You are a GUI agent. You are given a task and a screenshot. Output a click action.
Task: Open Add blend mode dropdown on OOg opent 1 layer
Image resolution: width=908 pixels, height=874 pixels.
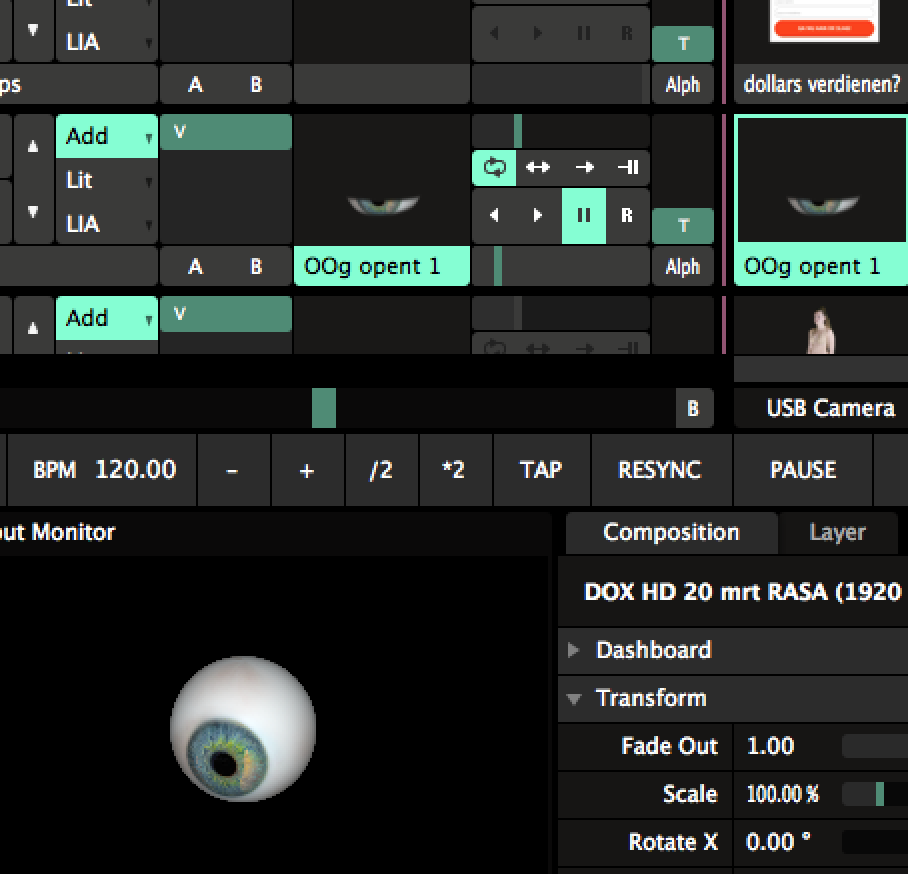point(106,136)
